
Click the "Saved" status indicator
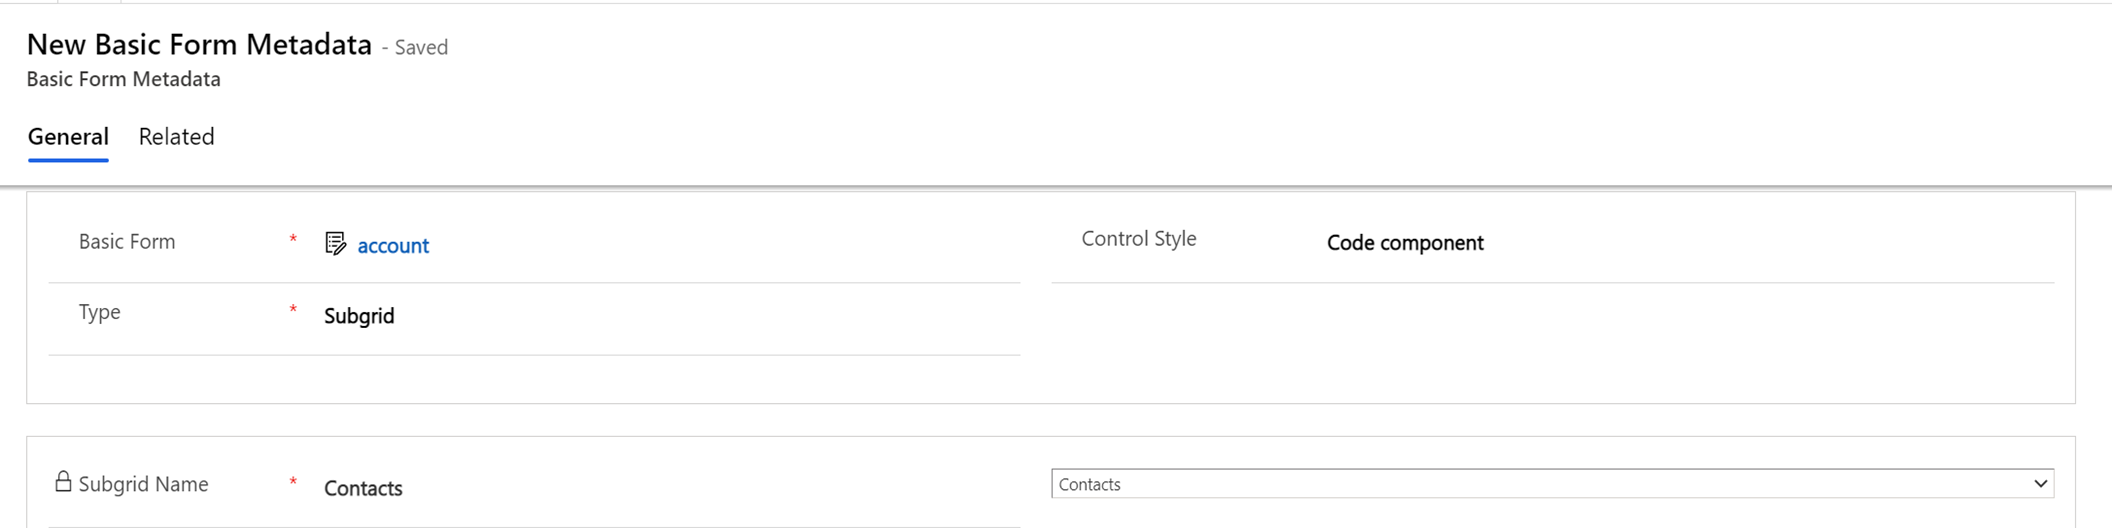(421, 48)
